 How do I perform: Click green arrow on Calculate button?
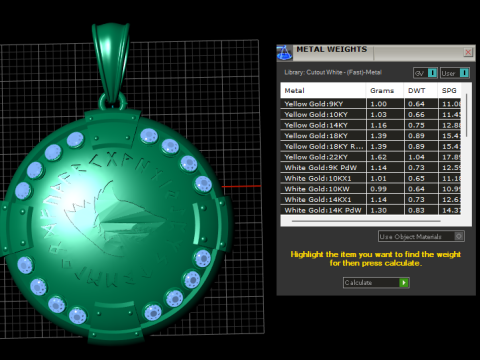tap(404, 283)
